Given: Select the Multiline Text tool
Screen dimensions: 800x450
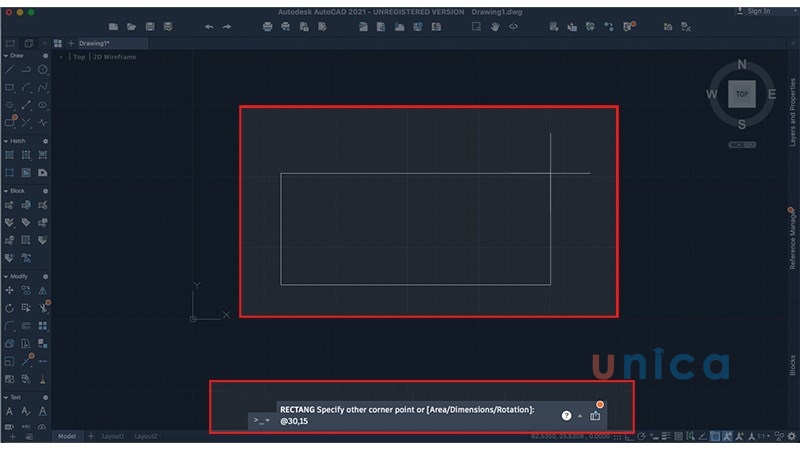Looking at the screenshot, I should [x=10, y=411].
